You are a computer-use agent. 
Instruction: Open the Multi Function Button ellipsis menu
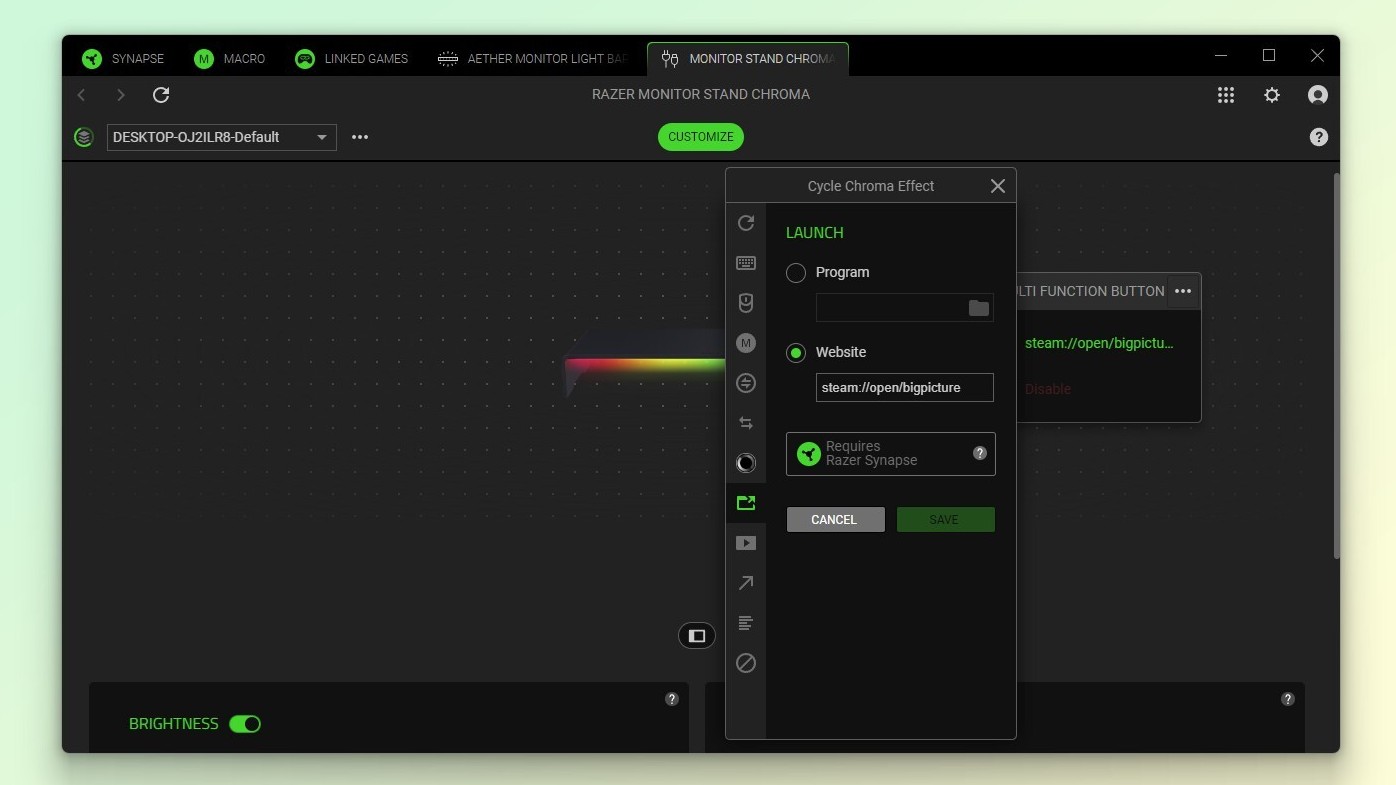pos(1183,291)
